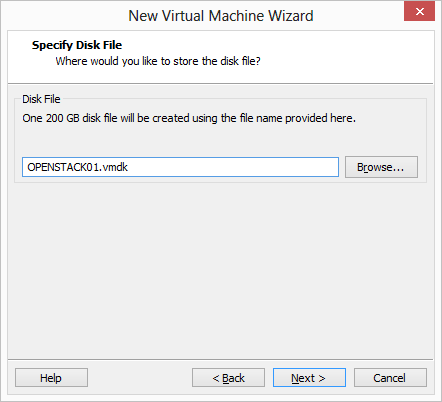Select the red X in title bar
Screen dimensions: 442x402
[419, 11]
